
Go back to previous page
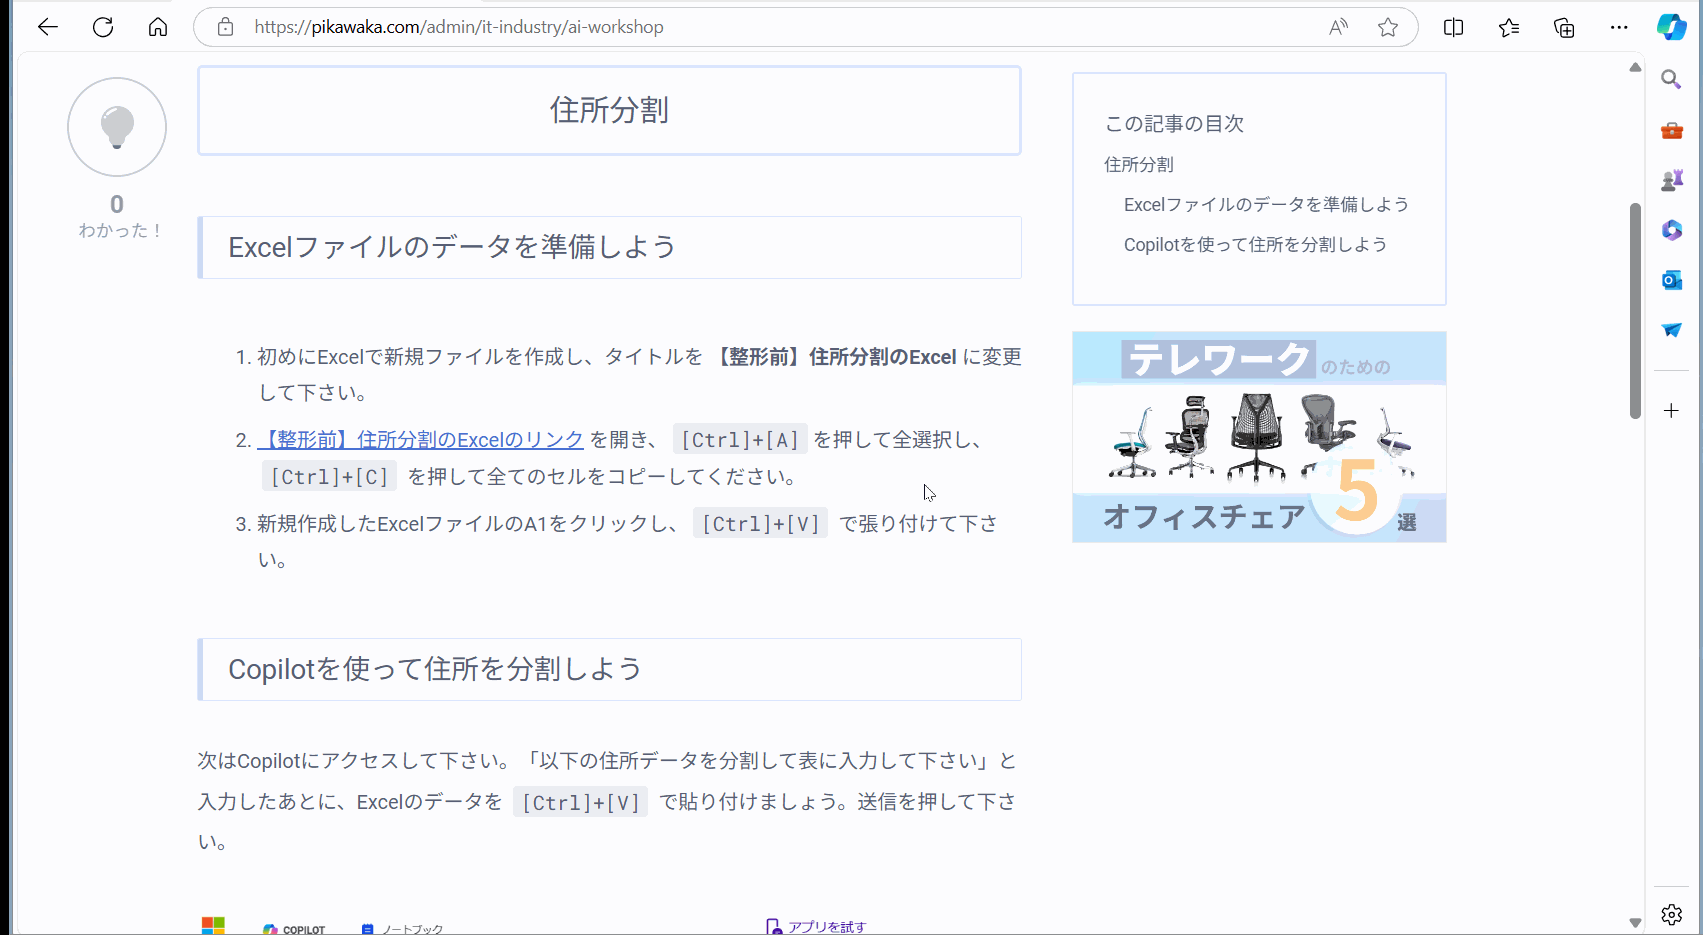[48, 27]
